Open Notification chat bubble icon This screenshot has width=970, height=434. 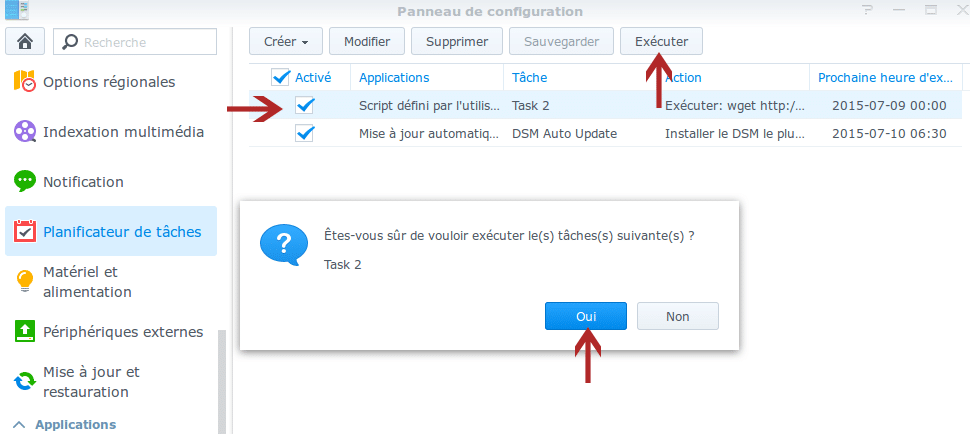pos(25,182)
